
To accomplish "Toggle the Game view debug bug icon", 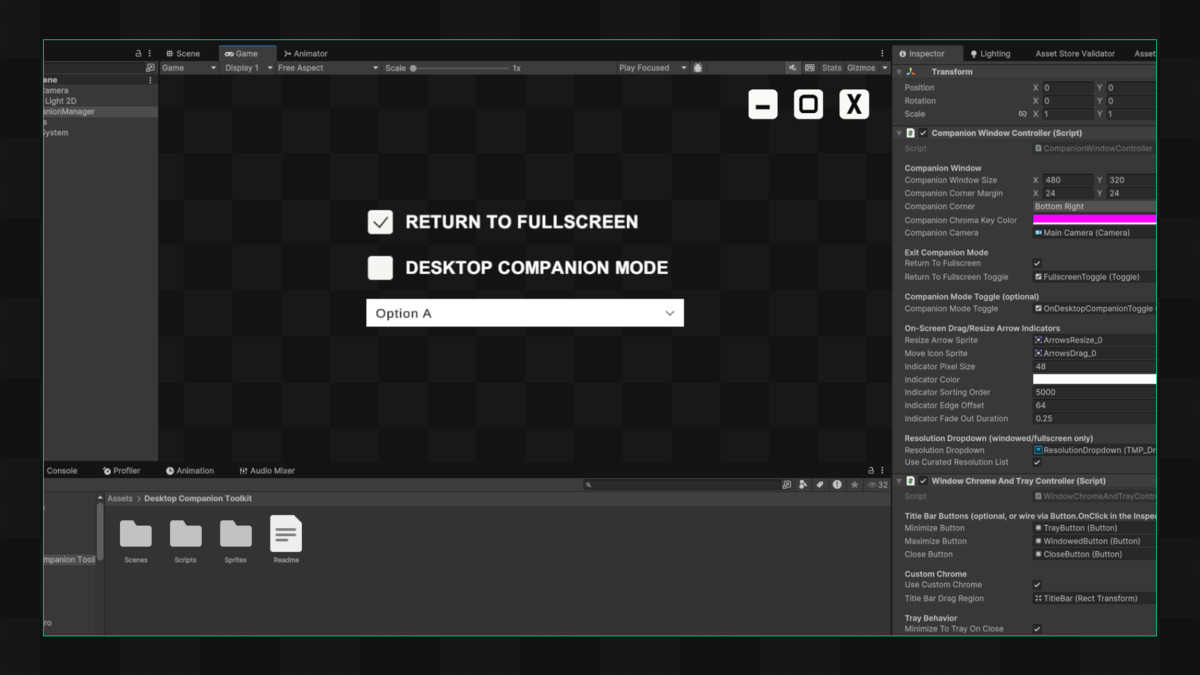I will pyautogui.click(x=698, y=68).
